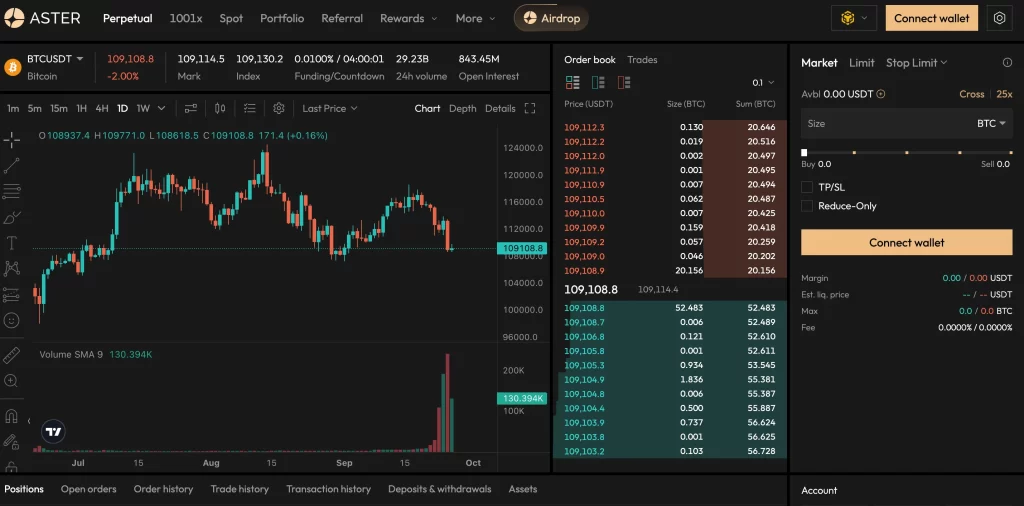Screen dimensions: 1024x506
Task: Enable the TP/SL checkbox
Action: 807,187
